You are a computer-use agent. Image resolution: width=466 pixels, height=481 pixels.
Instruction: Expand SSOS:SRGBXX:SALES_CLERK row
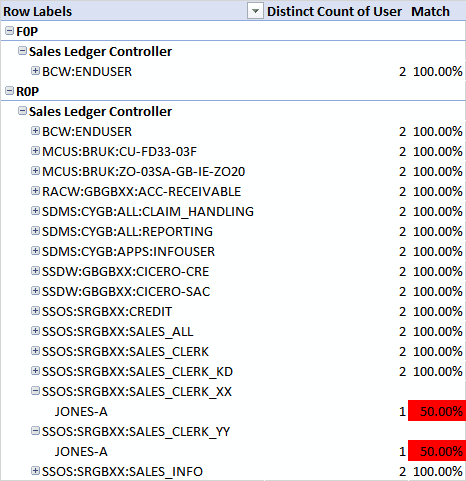pyautogui.click(x=35, y=351)
